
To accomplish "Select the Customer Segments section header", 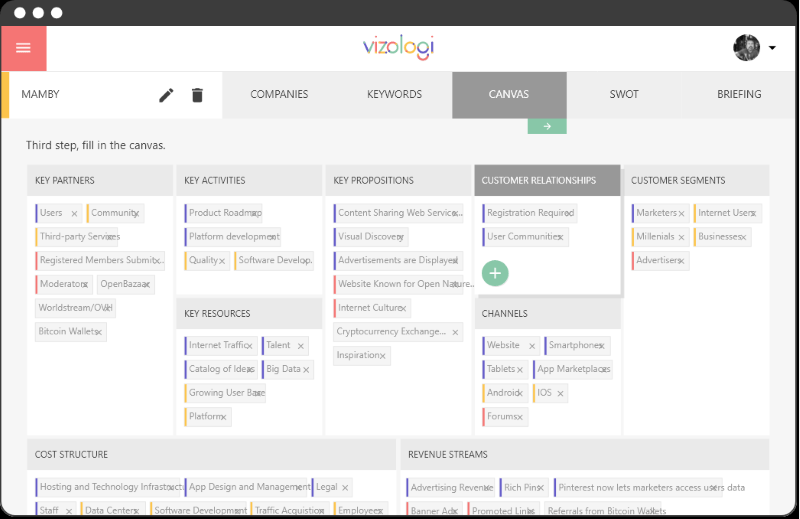I will click(696, 180).
